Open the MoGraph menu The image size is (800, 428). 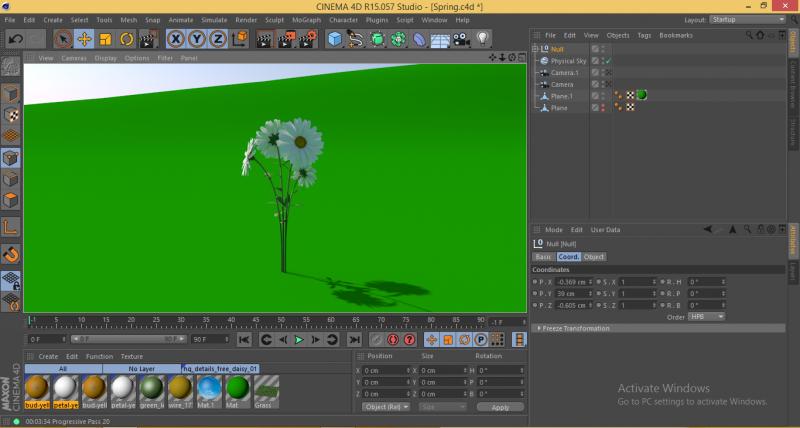click(306, 20)
